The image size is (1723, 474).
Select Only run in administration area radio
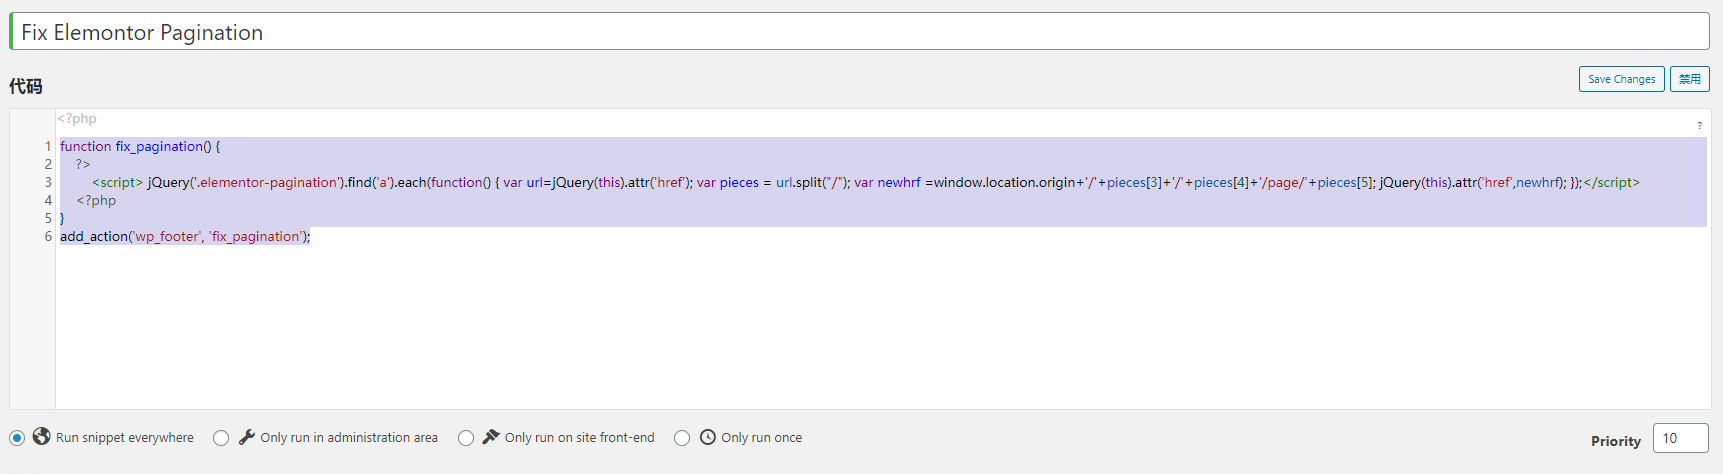[221, 438]
